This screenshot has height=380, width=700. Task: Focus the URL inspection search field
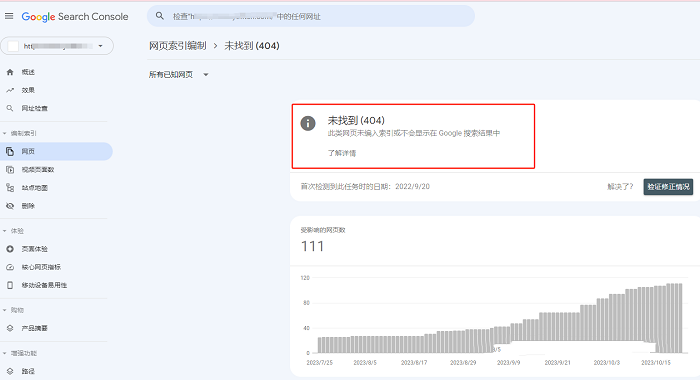[311, 17]
